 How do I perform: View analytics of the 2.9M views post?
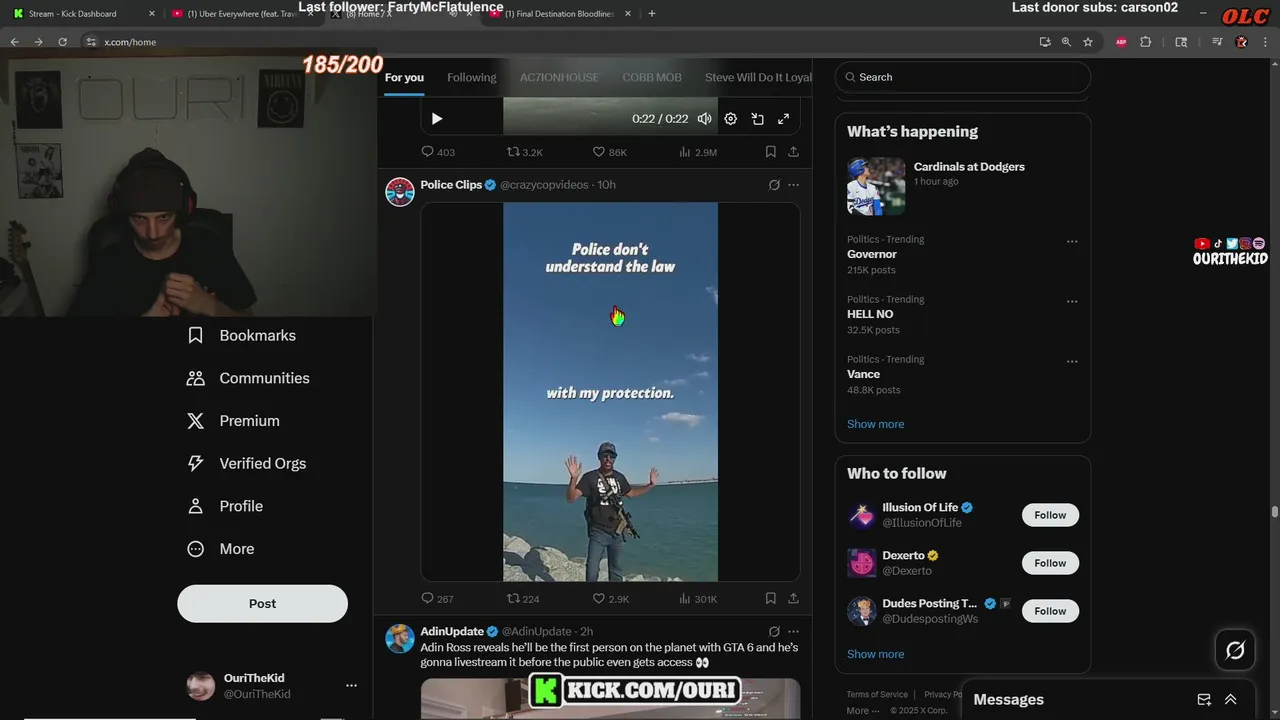click(698, 152)
